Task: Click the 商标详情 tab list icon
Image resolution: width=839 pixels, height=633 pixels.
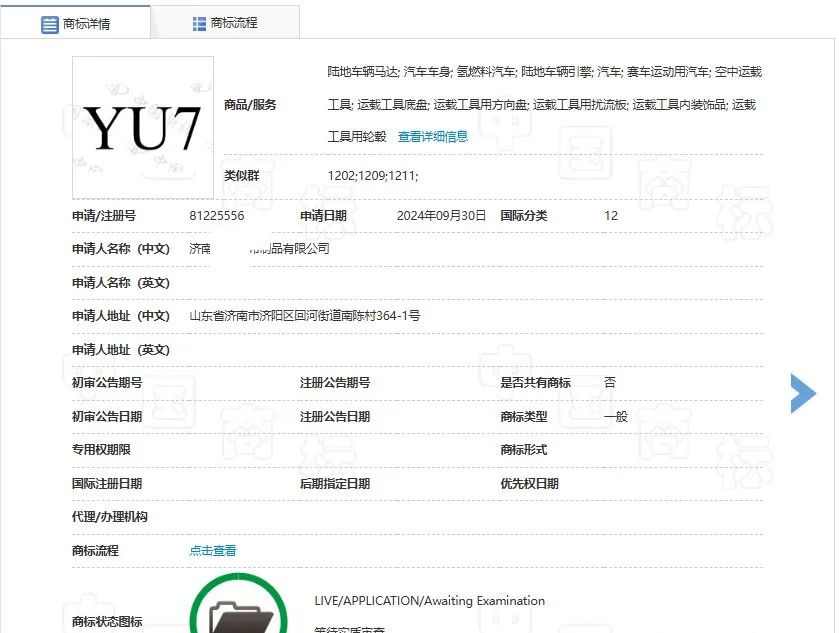Action: [x=49, y=24]
